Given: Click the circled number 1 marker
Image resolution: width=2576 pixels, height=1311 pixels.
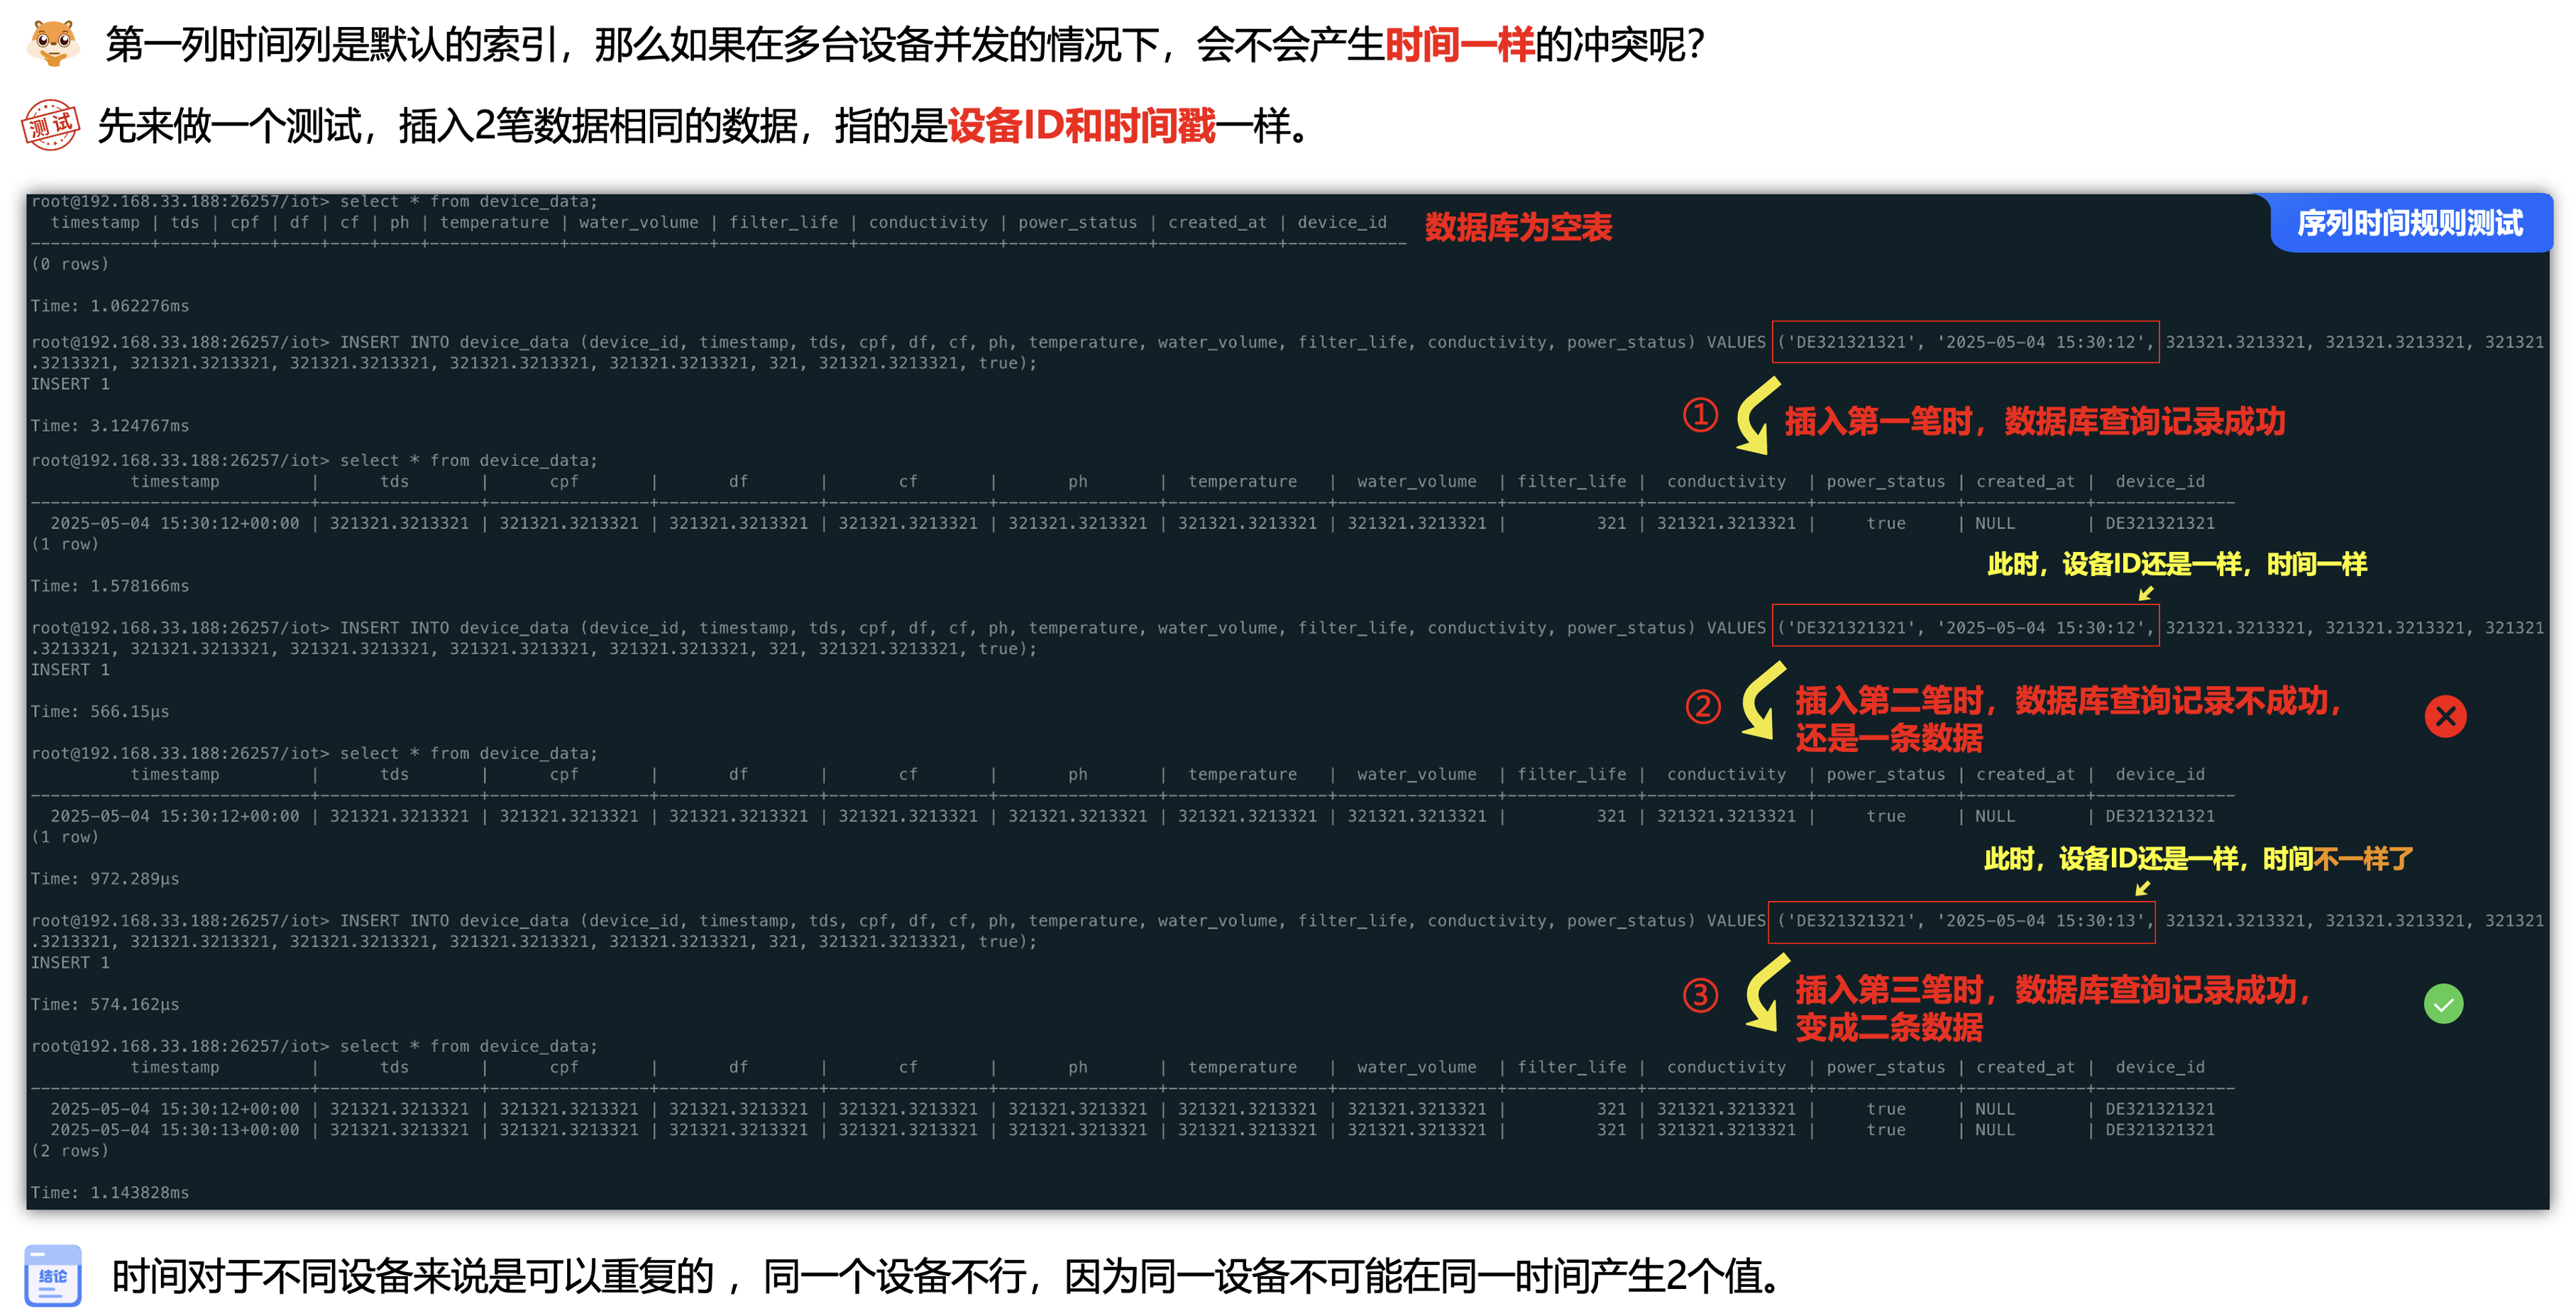Looking at the screenshot, I should click(x=1700, y=414).
